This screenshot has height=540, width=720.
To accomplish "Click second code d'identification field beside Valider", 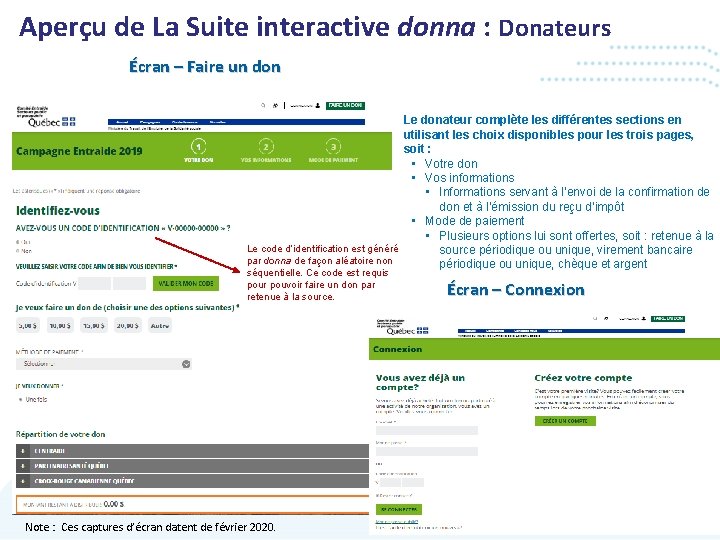I will pos(129,283).
